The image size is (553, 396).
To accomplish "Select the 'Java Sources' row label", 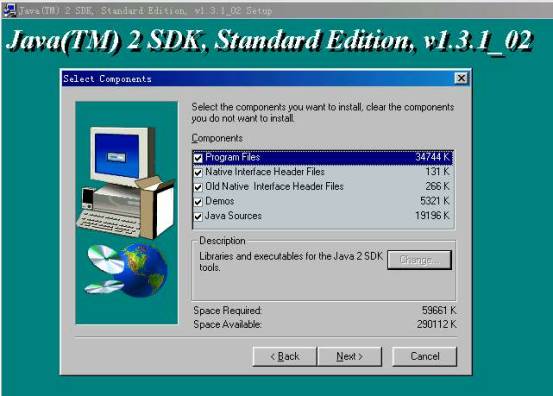I will tap(233, 215).
